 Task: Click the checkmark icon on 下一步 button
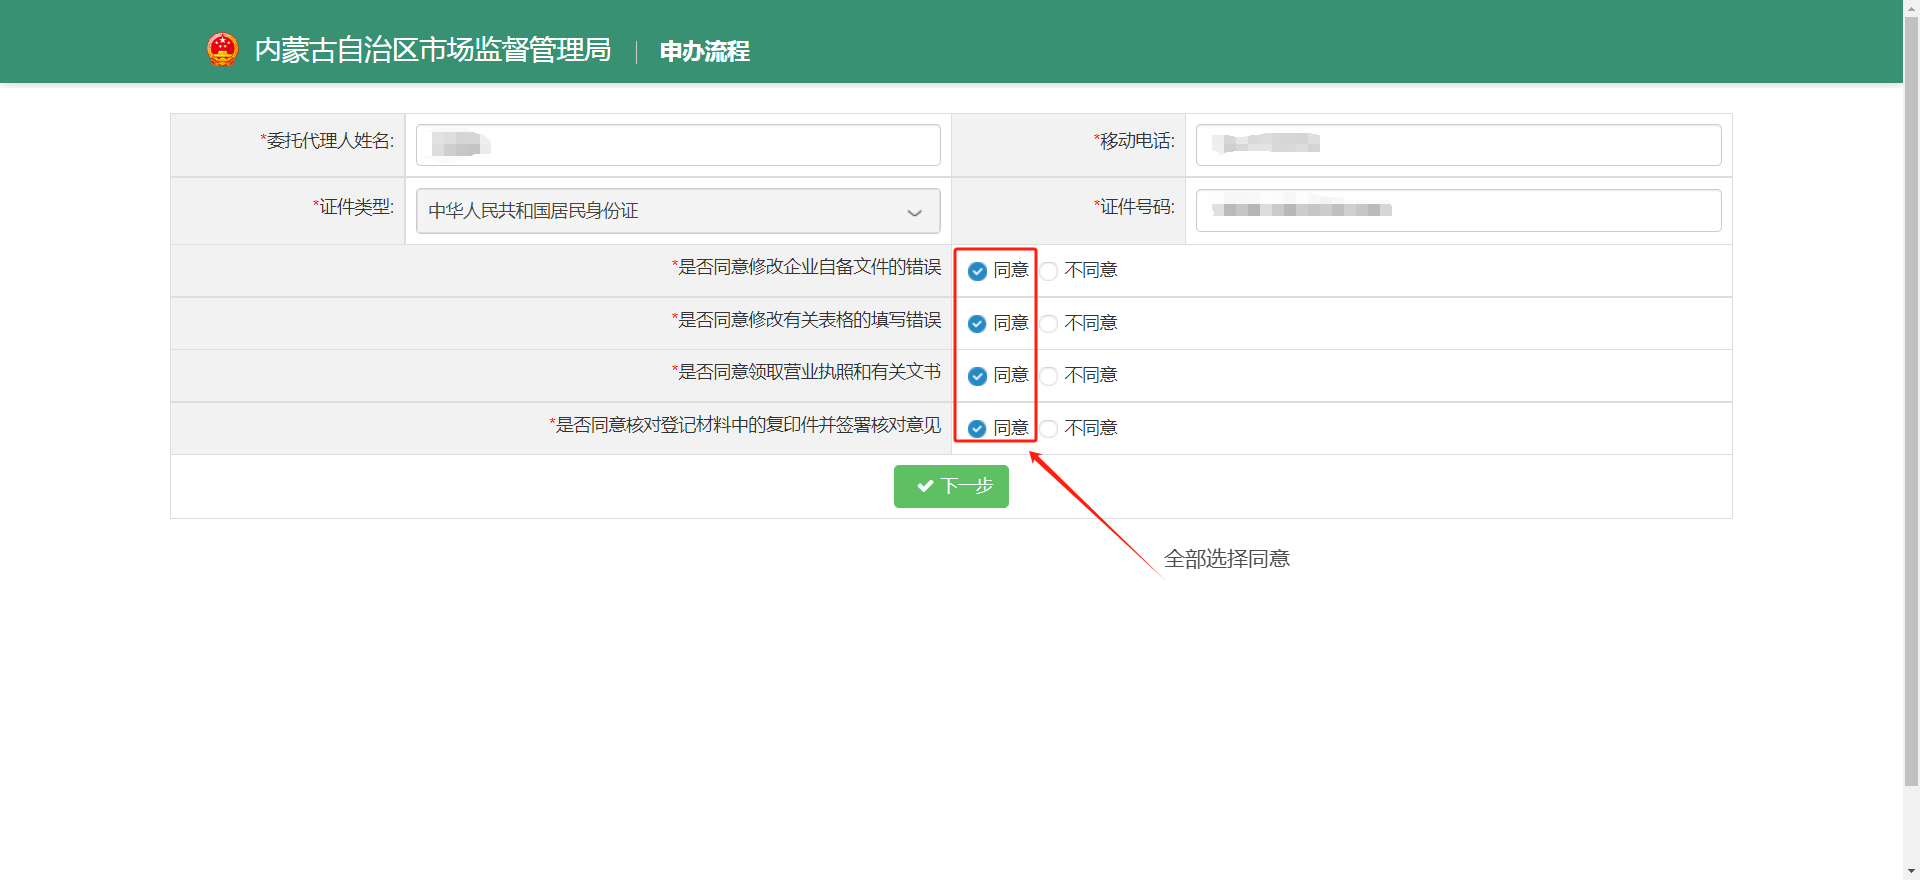pyautogui.click(x=925, y=486)
